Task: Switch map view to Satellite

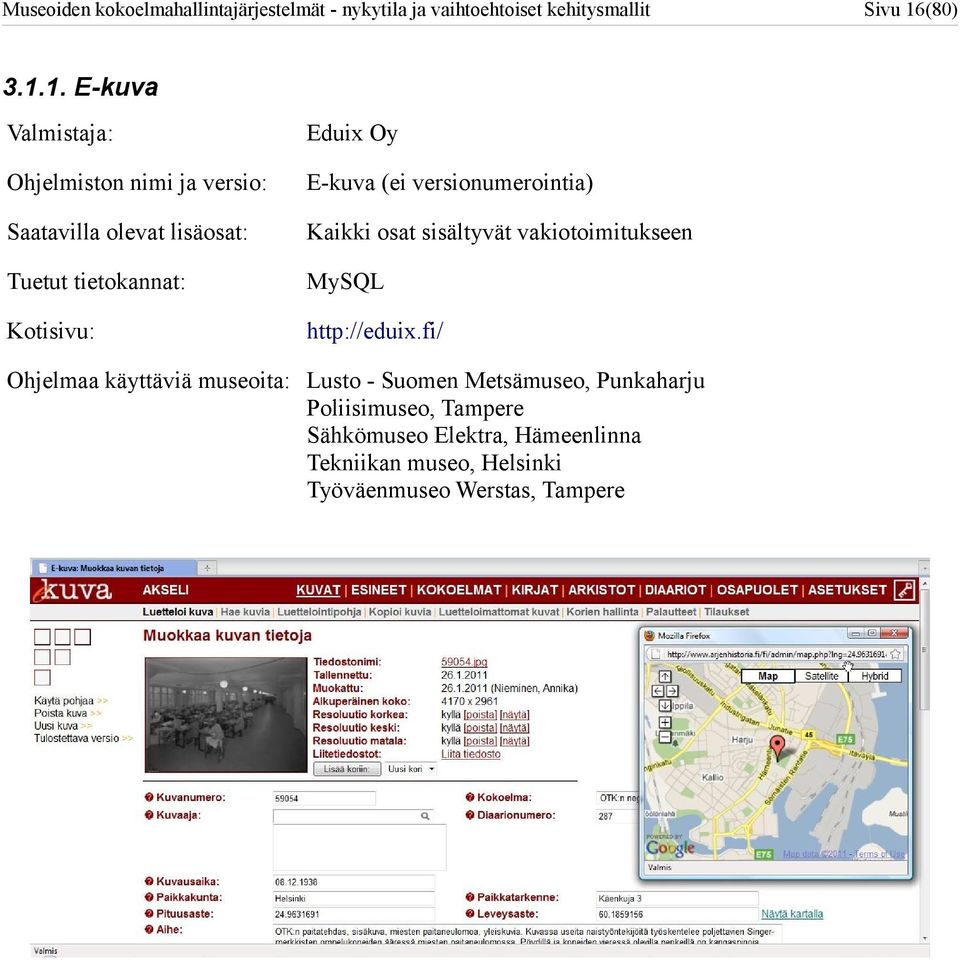Action: click(x=822, y=676)
